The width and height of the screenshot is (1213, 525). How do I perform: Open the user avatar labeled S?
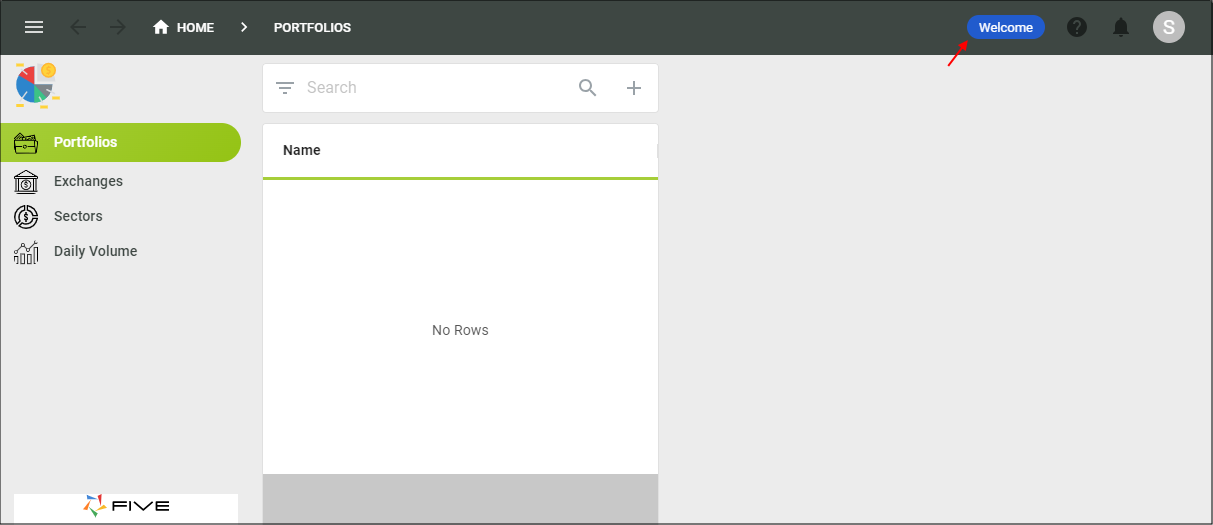pos(1168,27)
